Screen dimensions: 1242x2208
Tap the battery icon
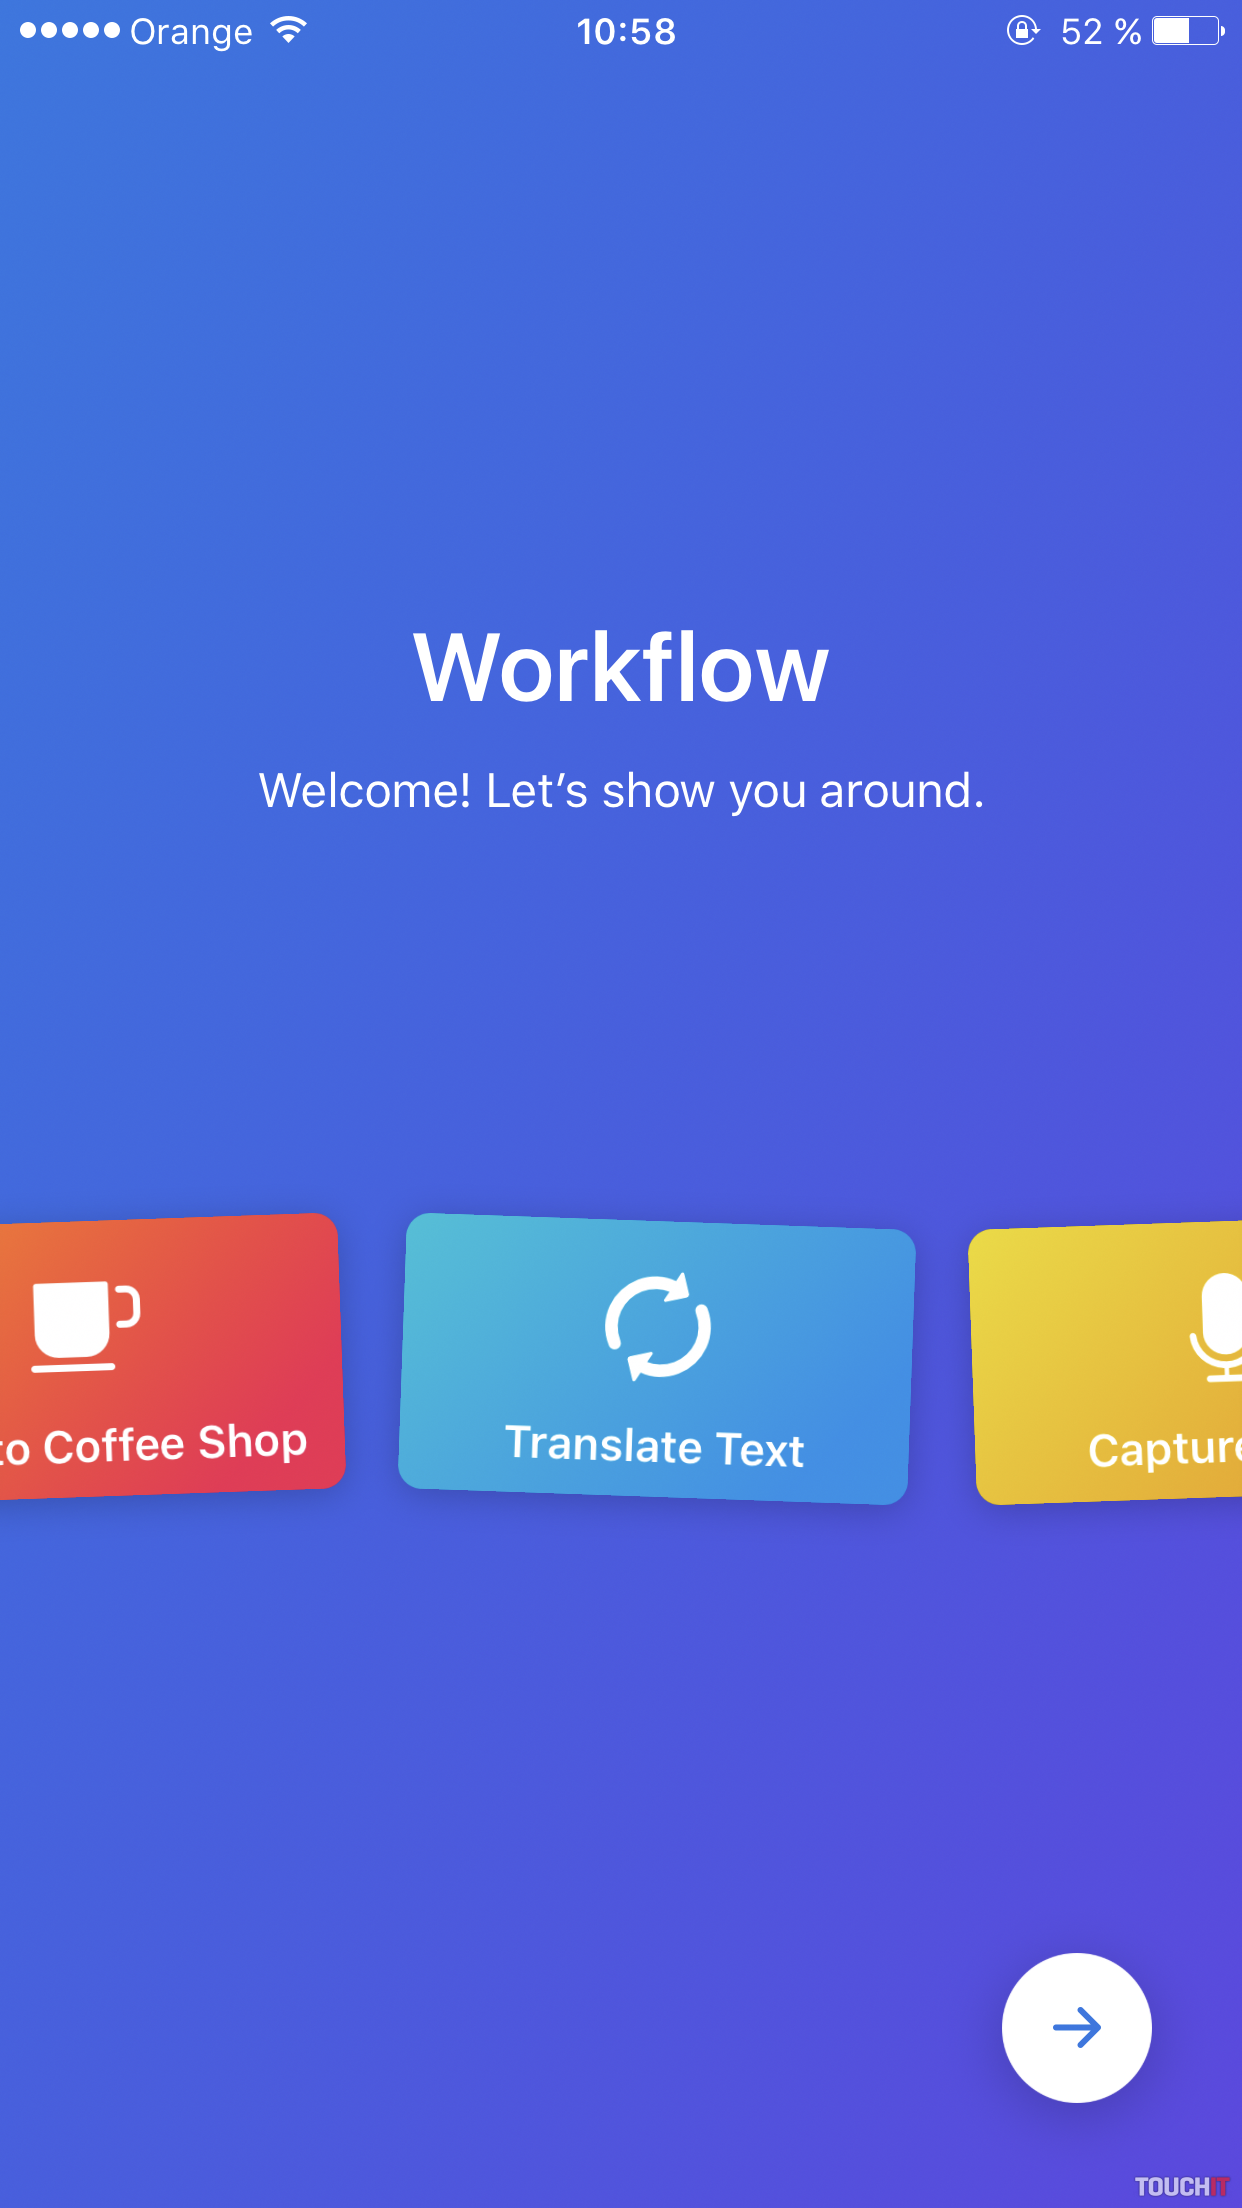[x=1187, y=31]
